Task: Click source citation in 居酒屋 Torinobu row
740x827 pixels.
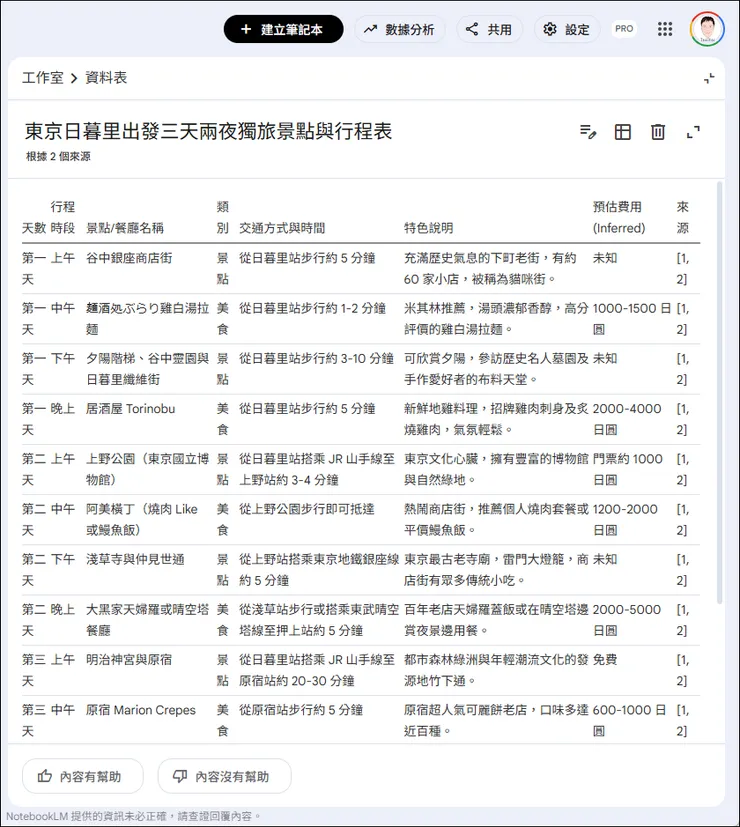Action: [x=683, y=419]
